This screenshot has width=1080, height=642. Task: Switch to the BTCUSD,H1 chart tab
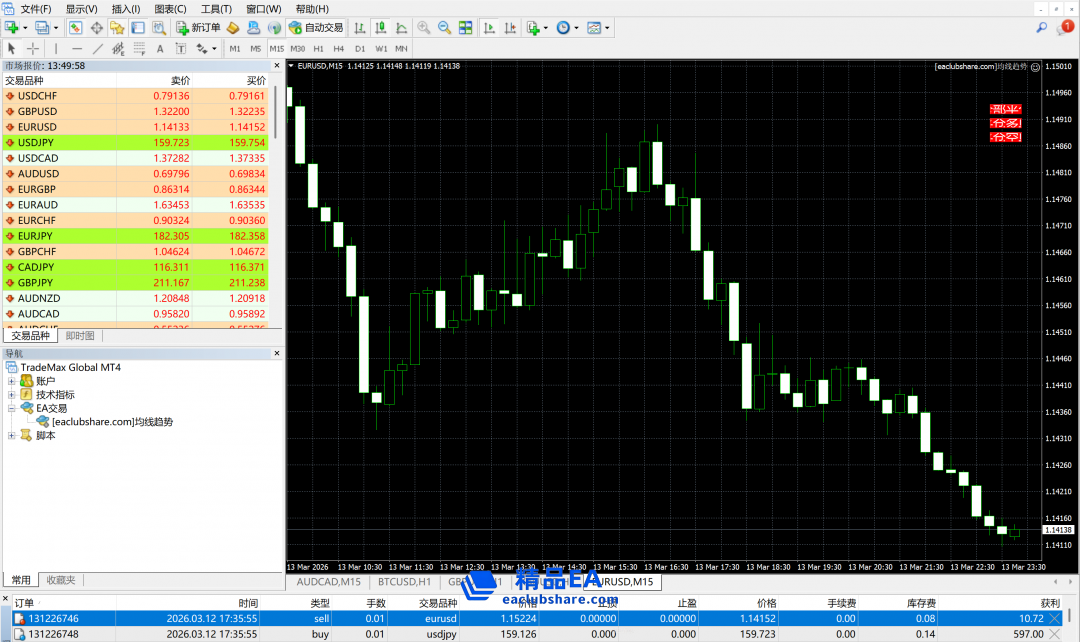pyautogui.click(x=404, y=581)
